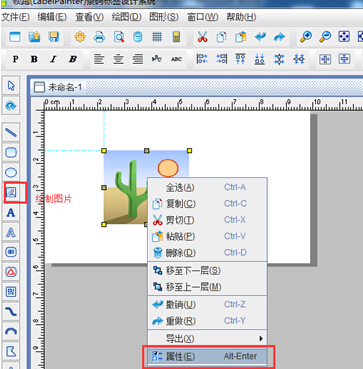Click the New document icon in toolbar
This screenshot has width=363, height=369.
point(15,37)
